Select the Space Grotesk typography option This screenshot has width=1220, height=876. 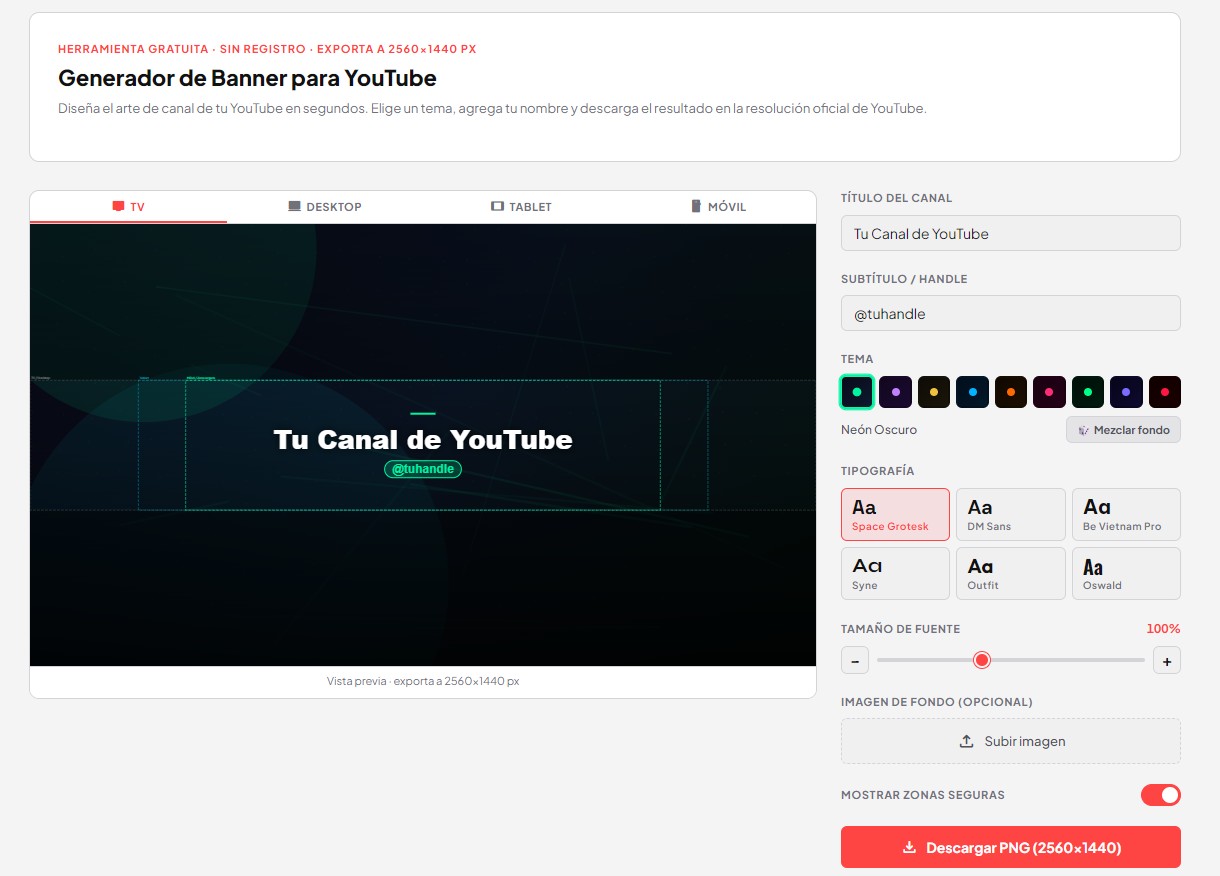pyautogui.click(x=895, y=514)
